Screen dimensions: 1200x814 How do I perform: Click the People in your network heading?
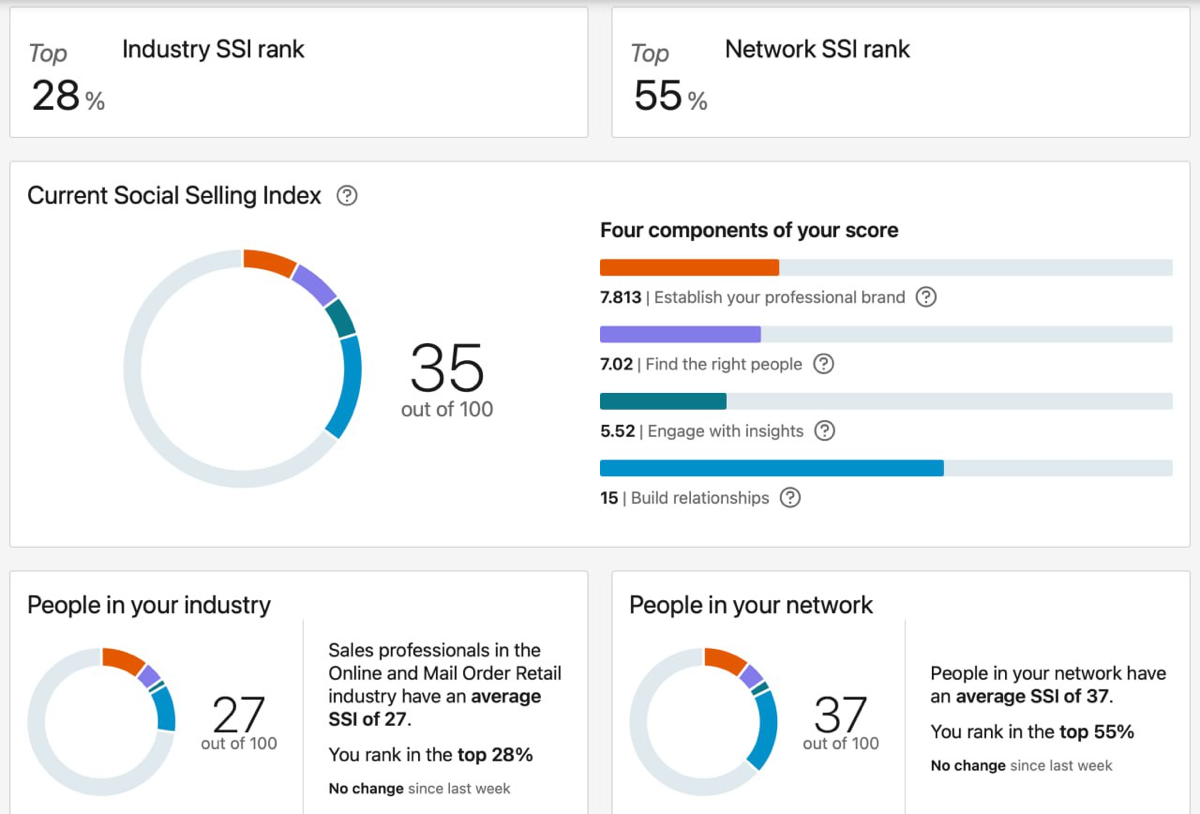(x=751, y=605)
